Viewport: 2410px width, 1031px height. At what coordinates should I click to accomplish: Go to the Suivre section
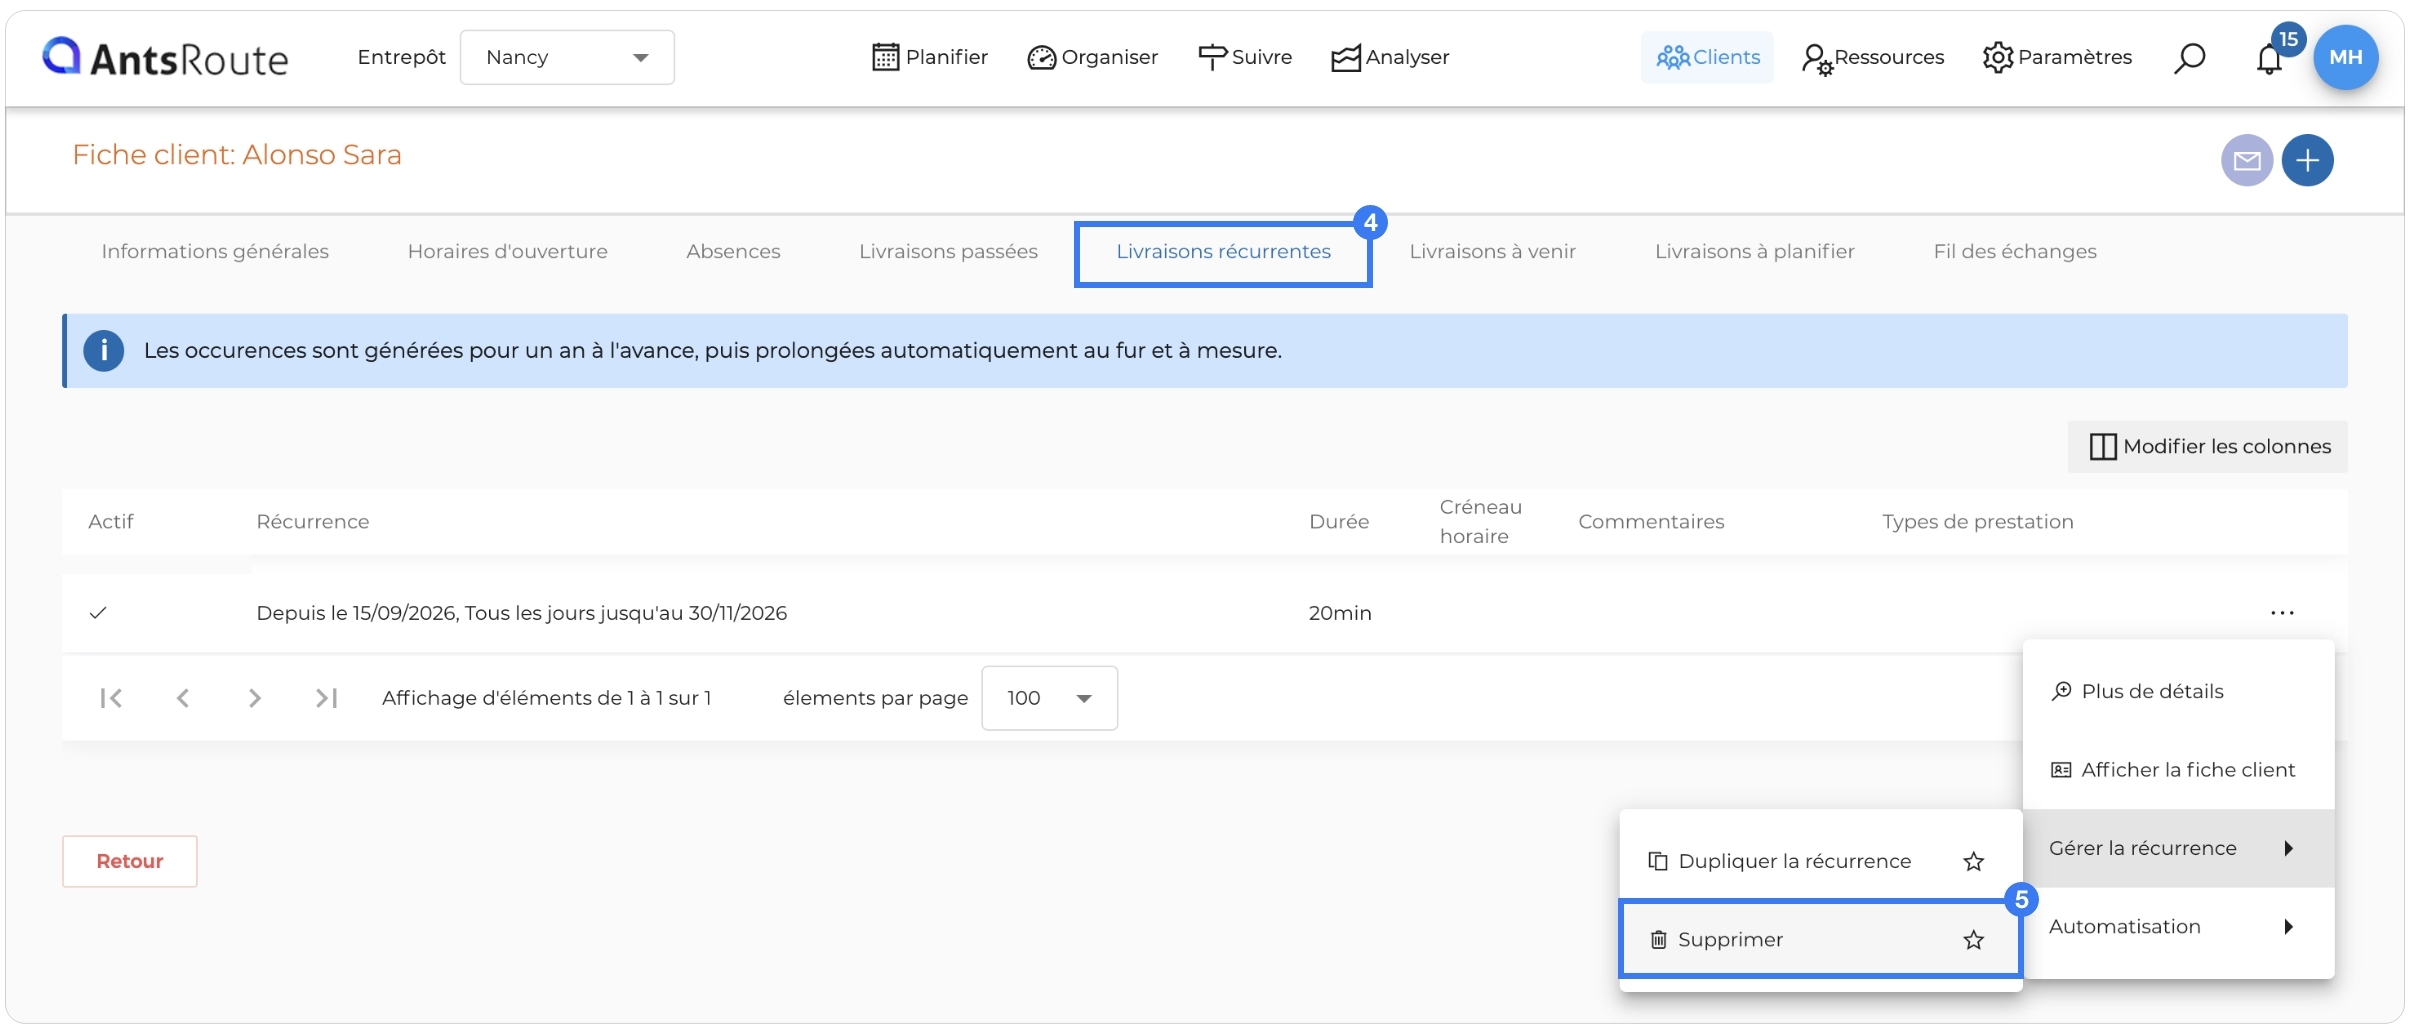[x=1245, y=57]
